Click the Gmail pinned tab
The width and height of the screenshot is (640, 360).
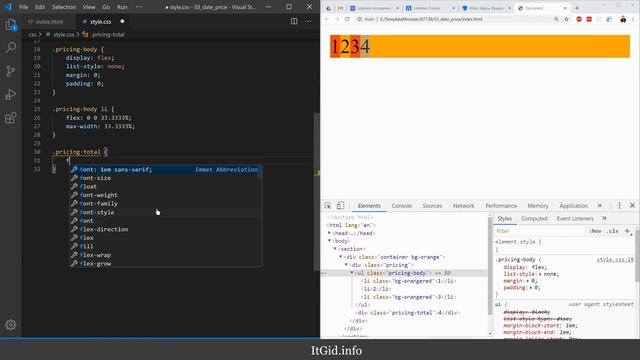point(340,8)
